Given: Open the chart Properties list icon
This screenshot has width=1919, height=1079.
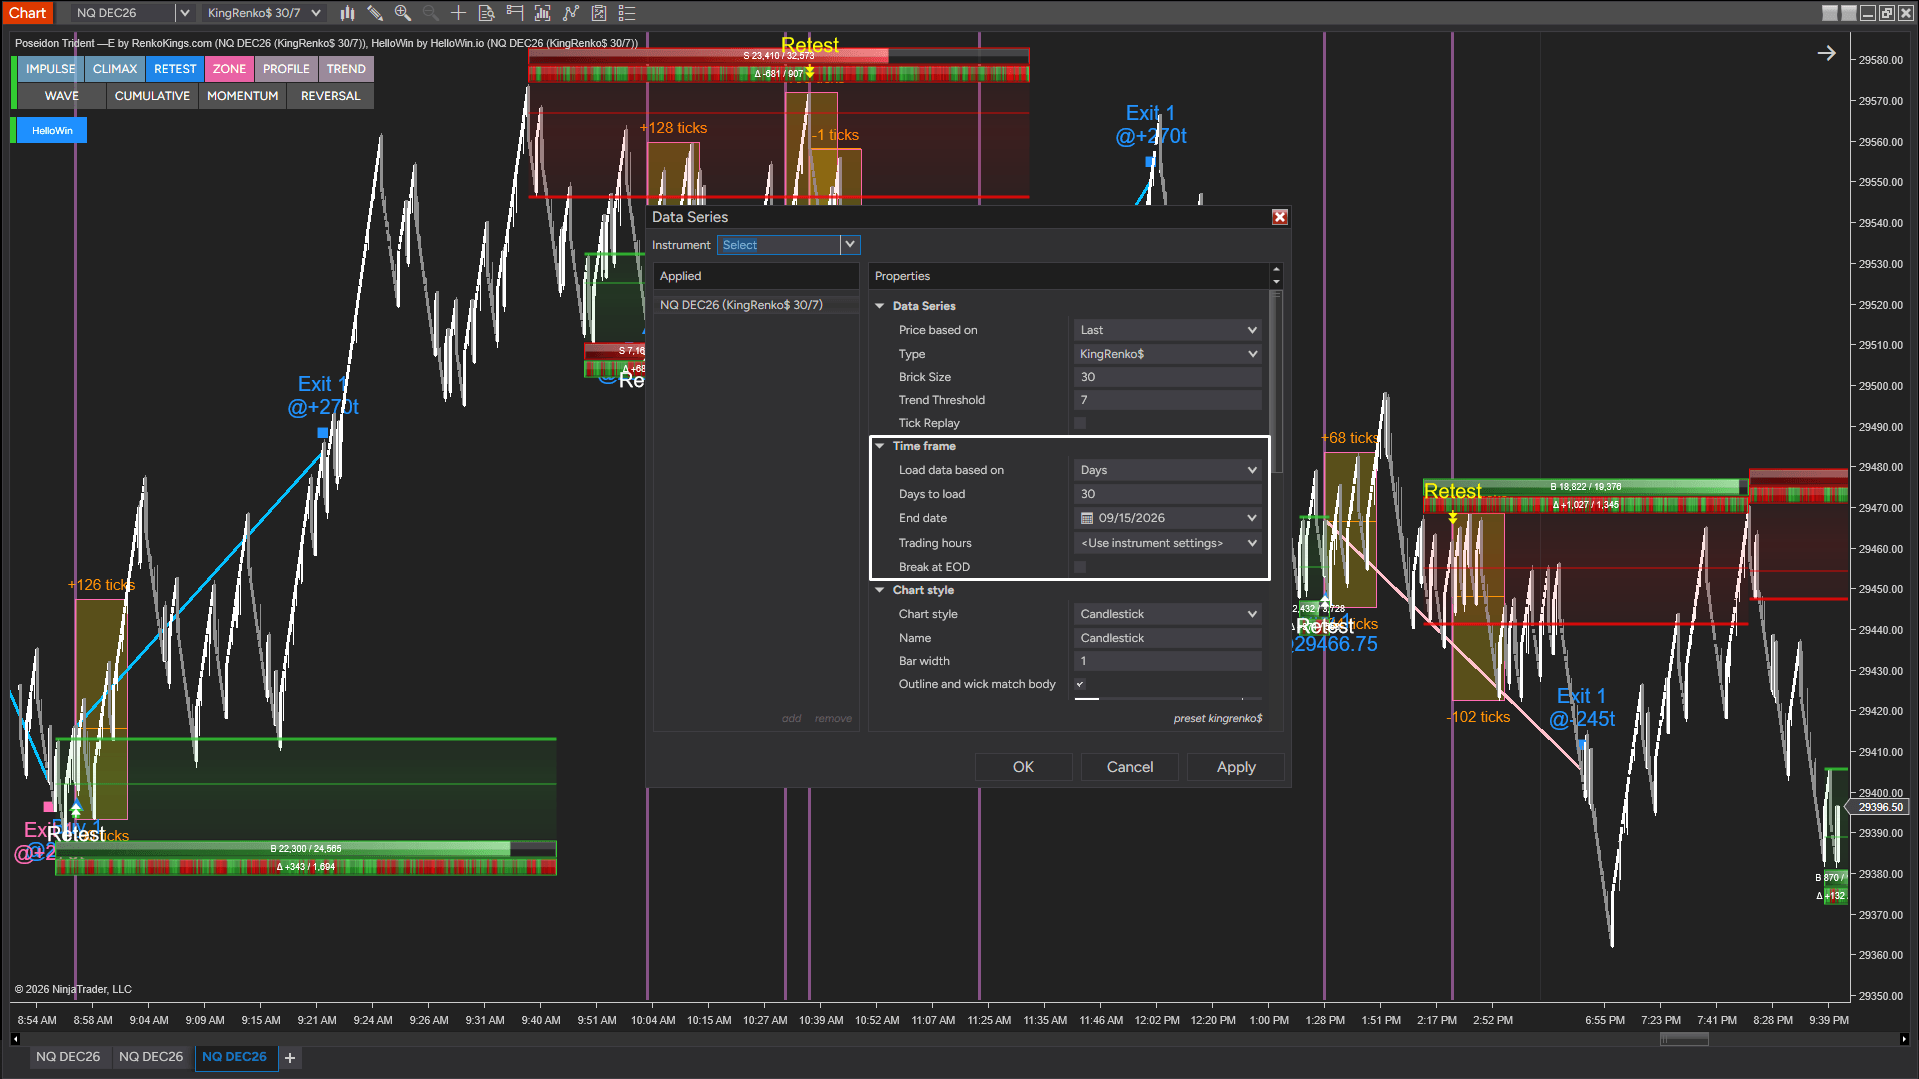Looking at the screenshot, I should point(627,13).
